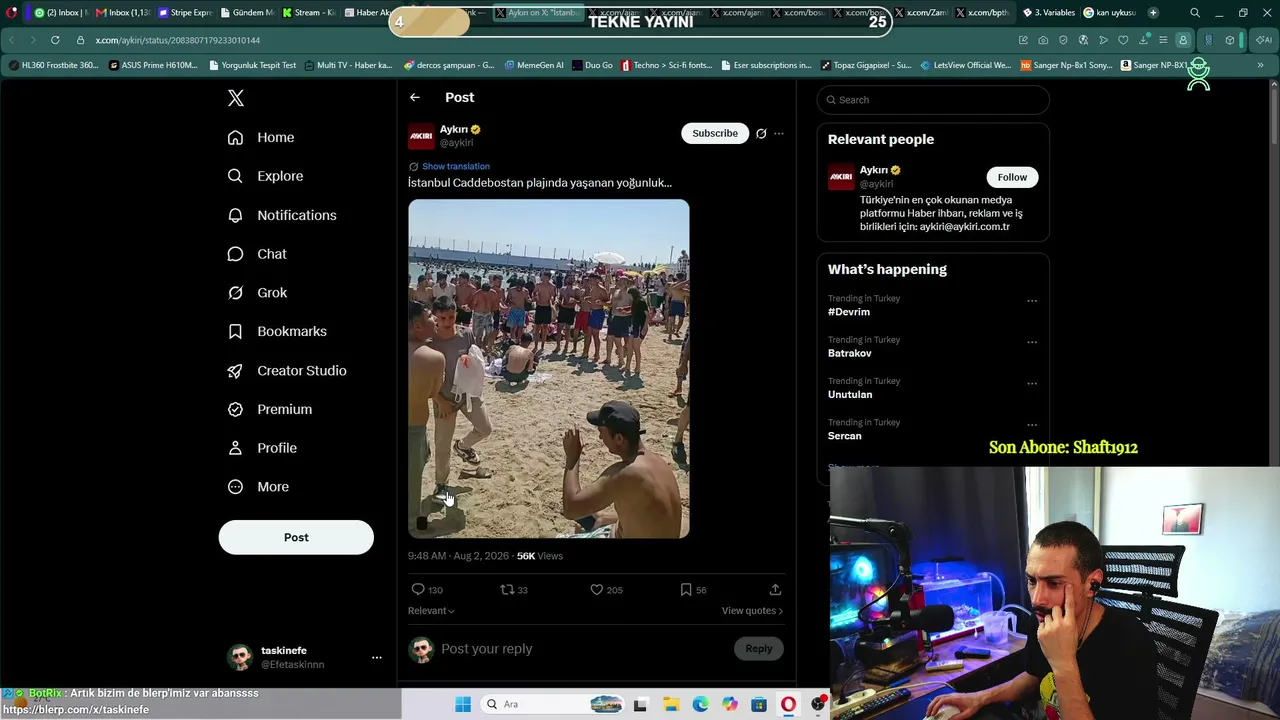Open options for #Devrim trend

click(x=1032, y=300)
